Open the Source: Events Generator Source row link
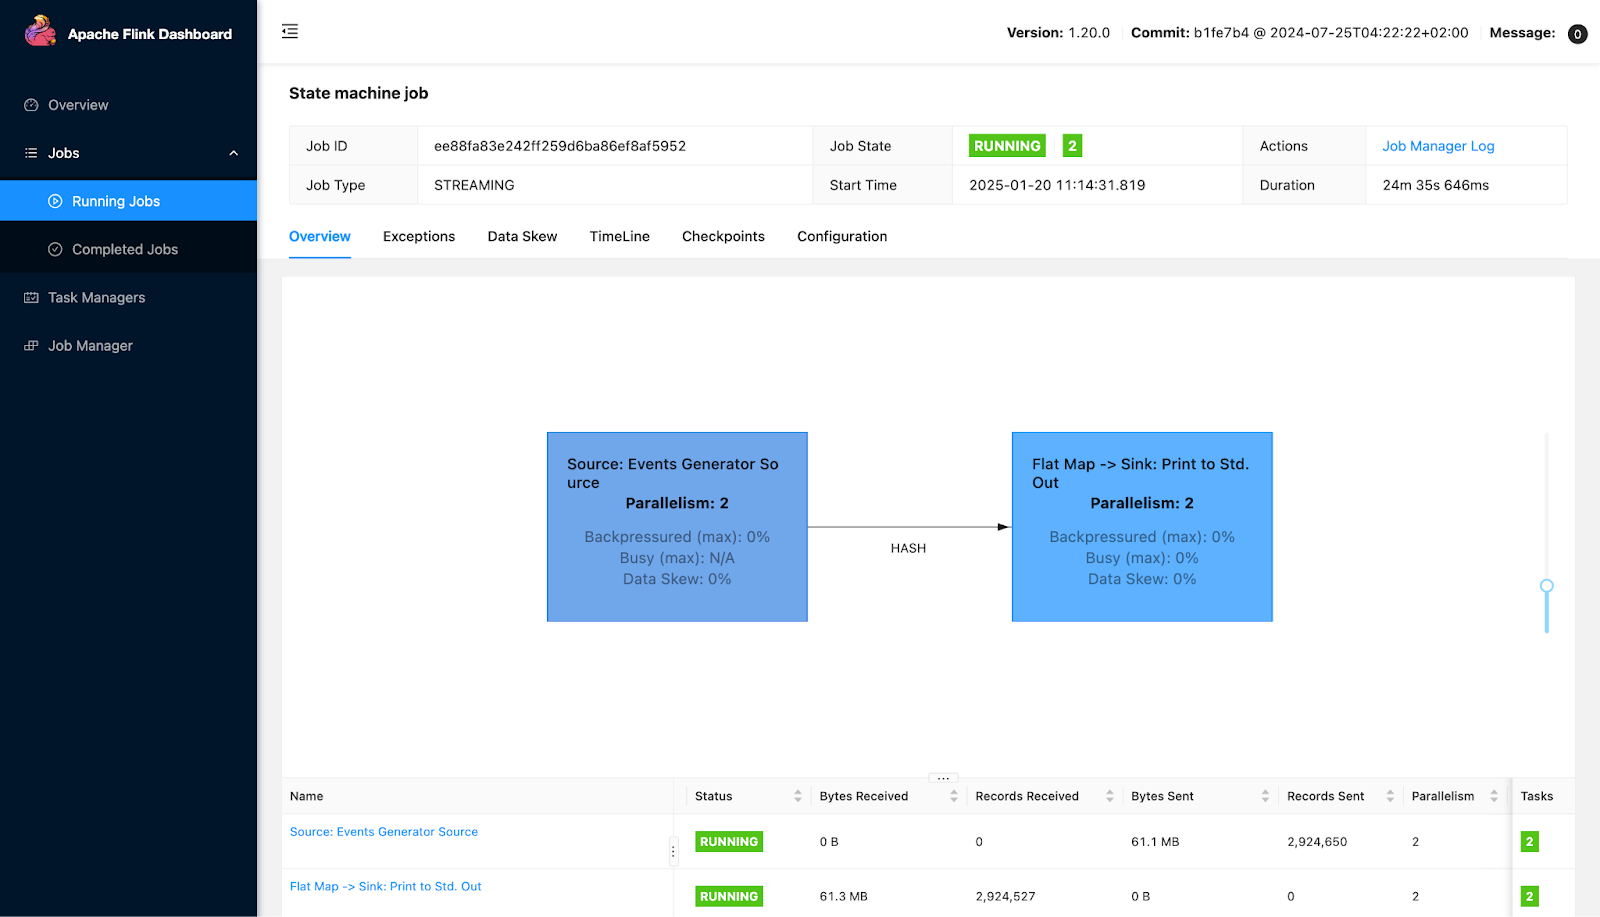 384,832
